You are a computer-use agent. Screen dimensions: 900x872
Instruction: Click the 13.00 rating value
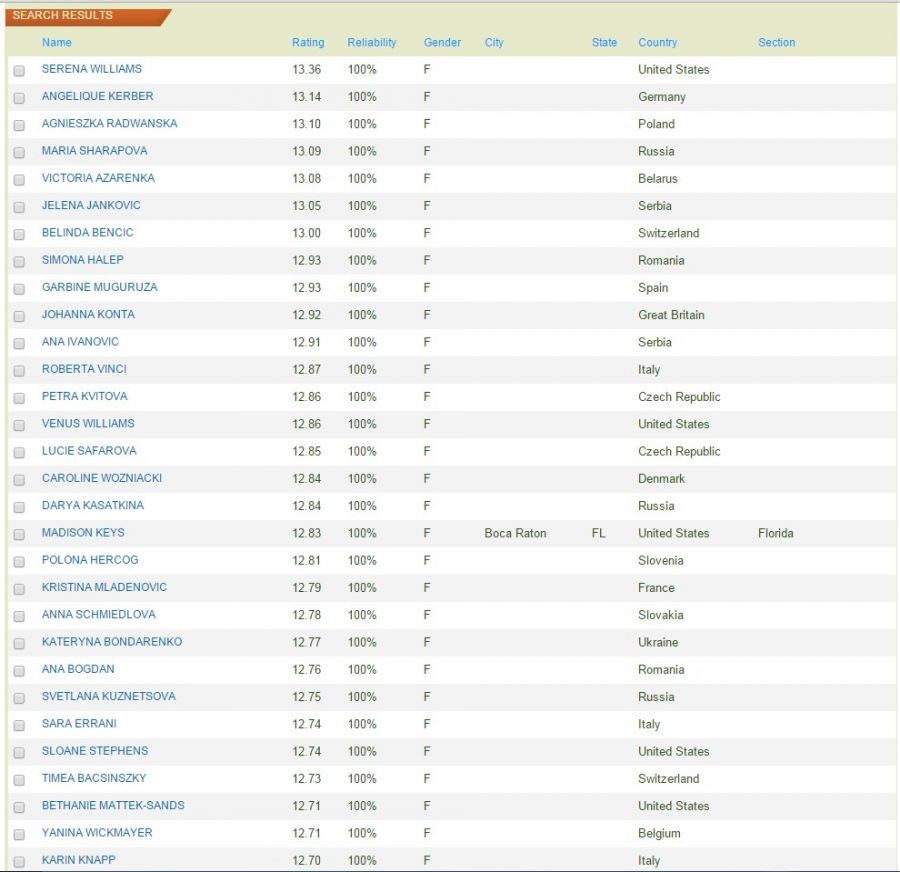[307, 233]
